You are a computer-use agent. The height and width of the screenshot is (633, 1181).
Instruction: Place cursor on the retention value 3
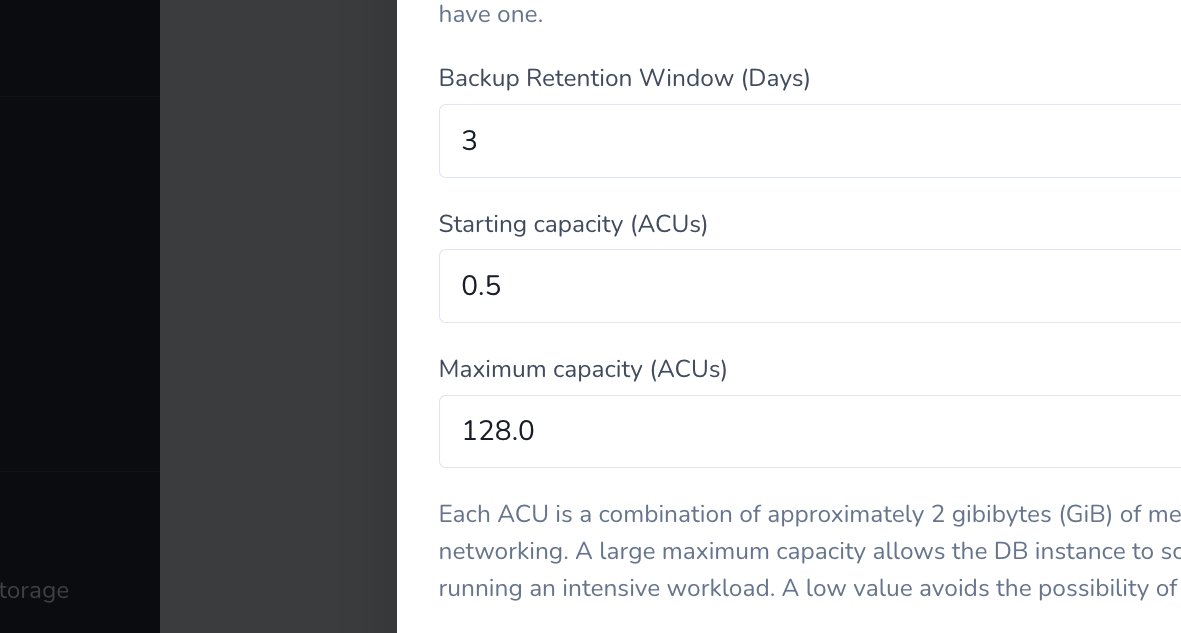(x=470, y=141)
